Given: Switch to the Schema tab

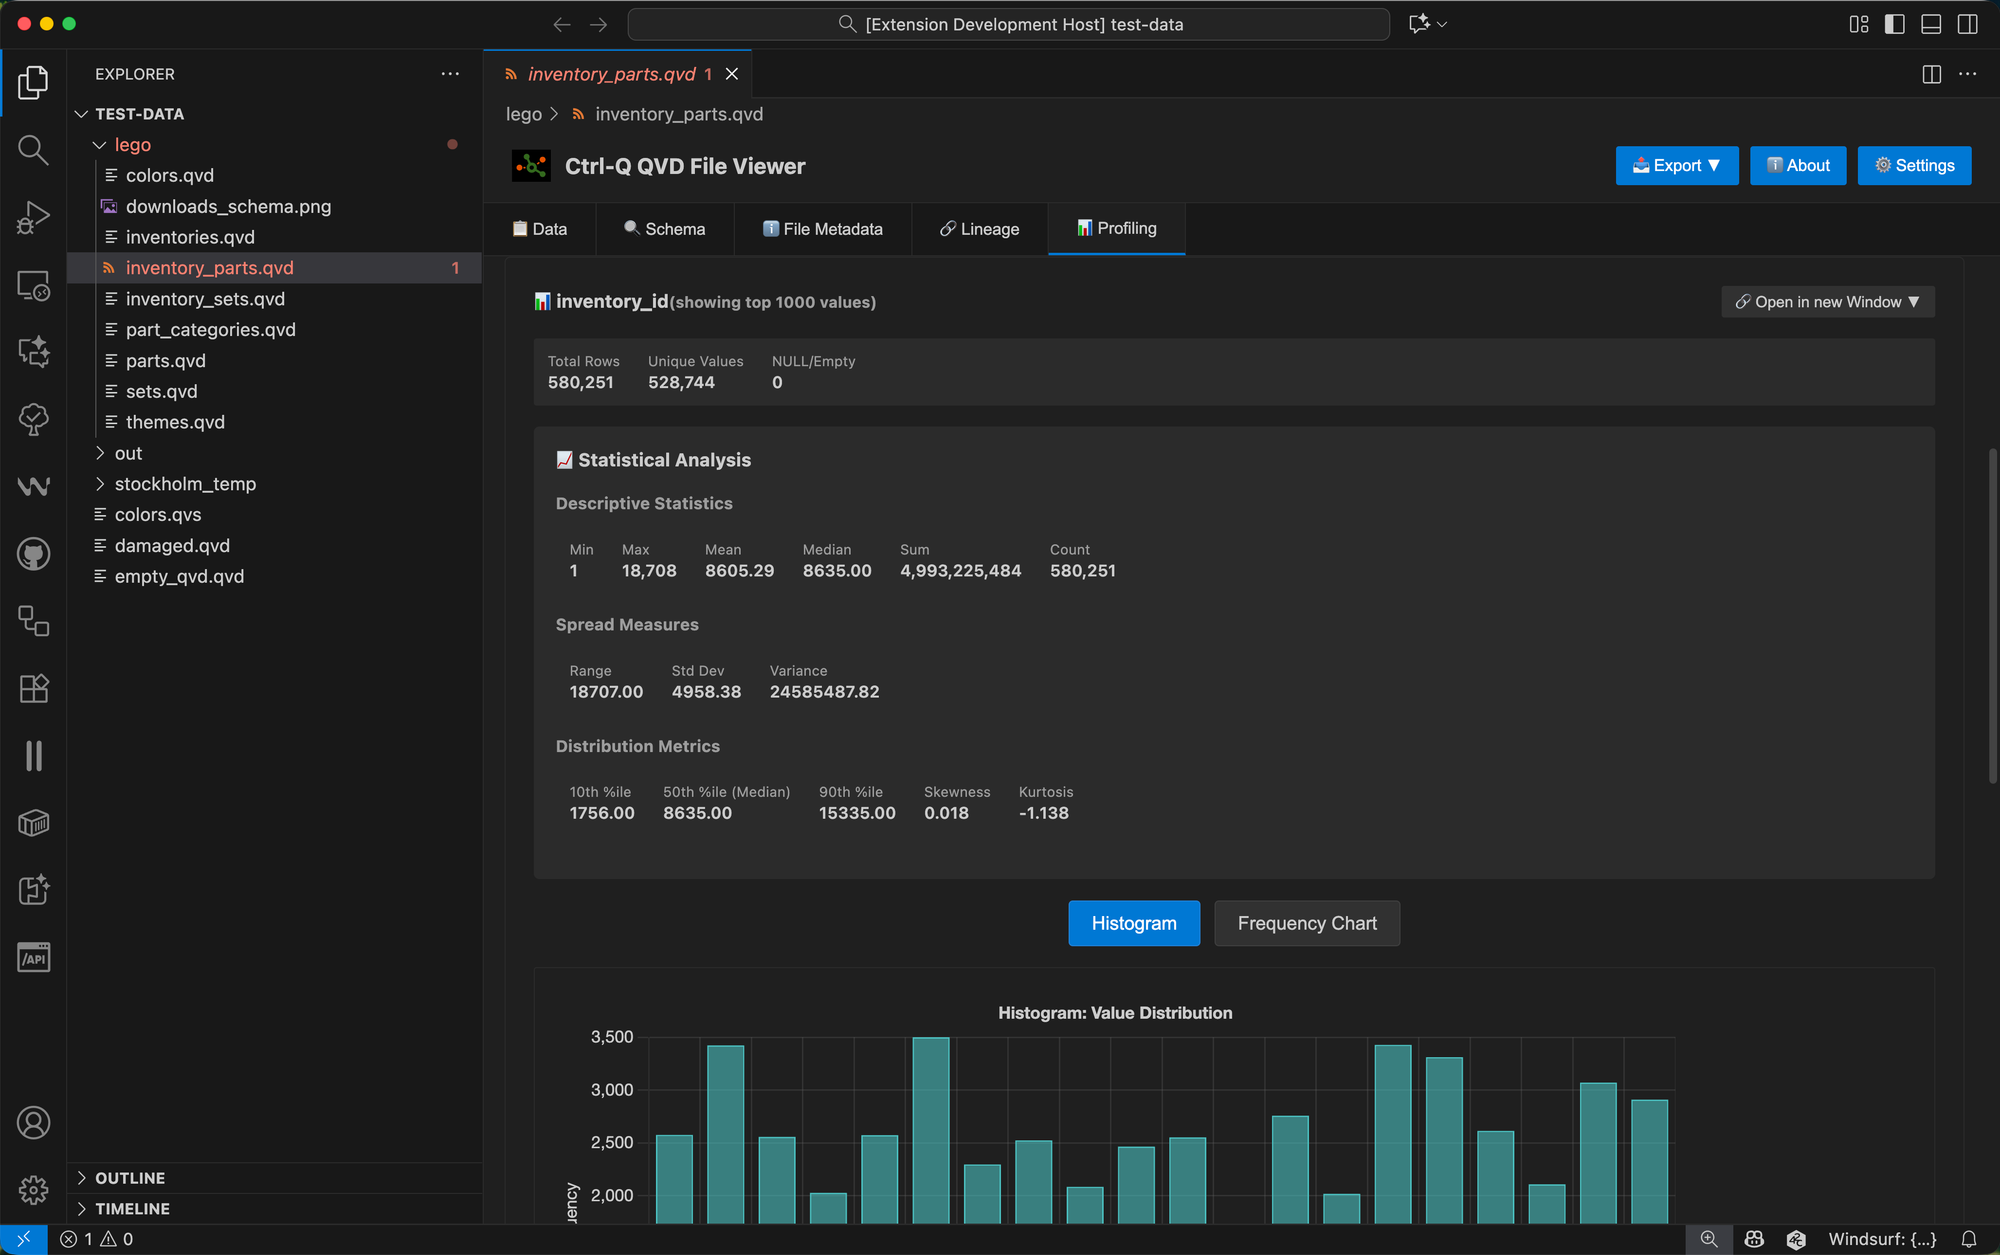Looking at the screenshot, I should coord(664,229).
